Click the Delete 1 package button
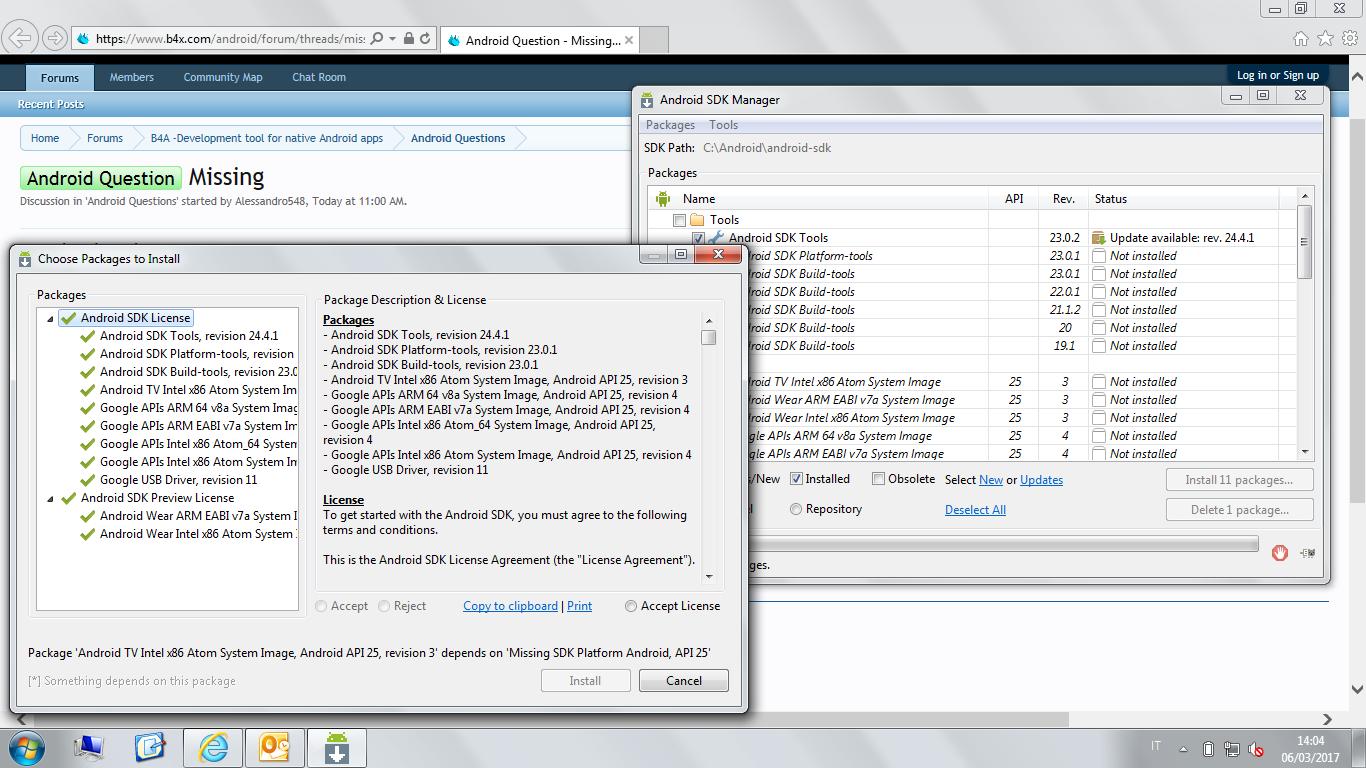Image resolution: width=1366 pixels, height=768 pixels. pos(1239,510)
